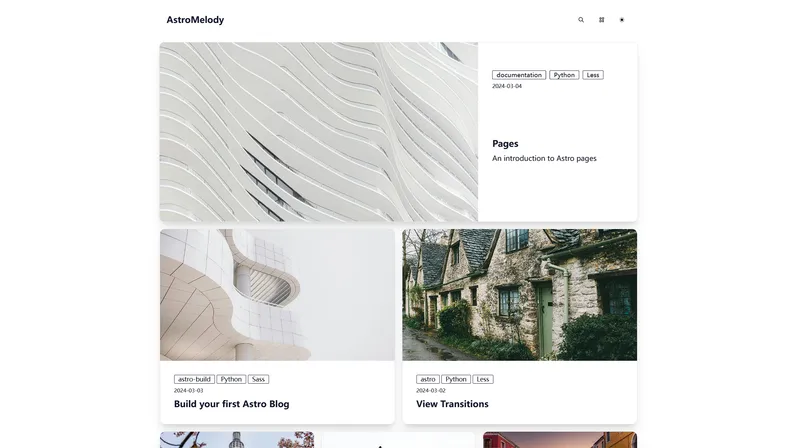Screen dimensions: 800x448
Task: Click 'Less' tag on View Transitions post
Action: [483, 379]
